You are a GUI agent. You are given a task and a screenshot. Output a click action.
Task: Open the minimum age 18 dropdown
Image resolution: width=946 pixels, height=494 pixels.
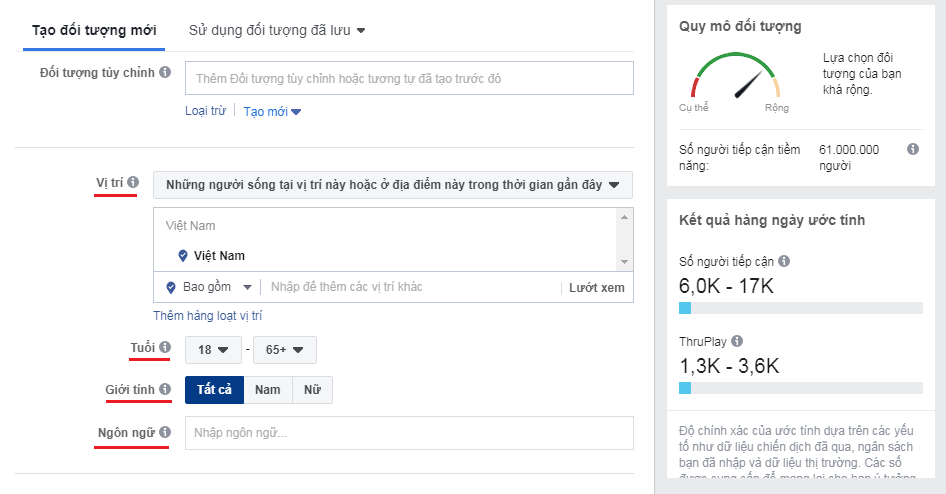coord(213,350)
